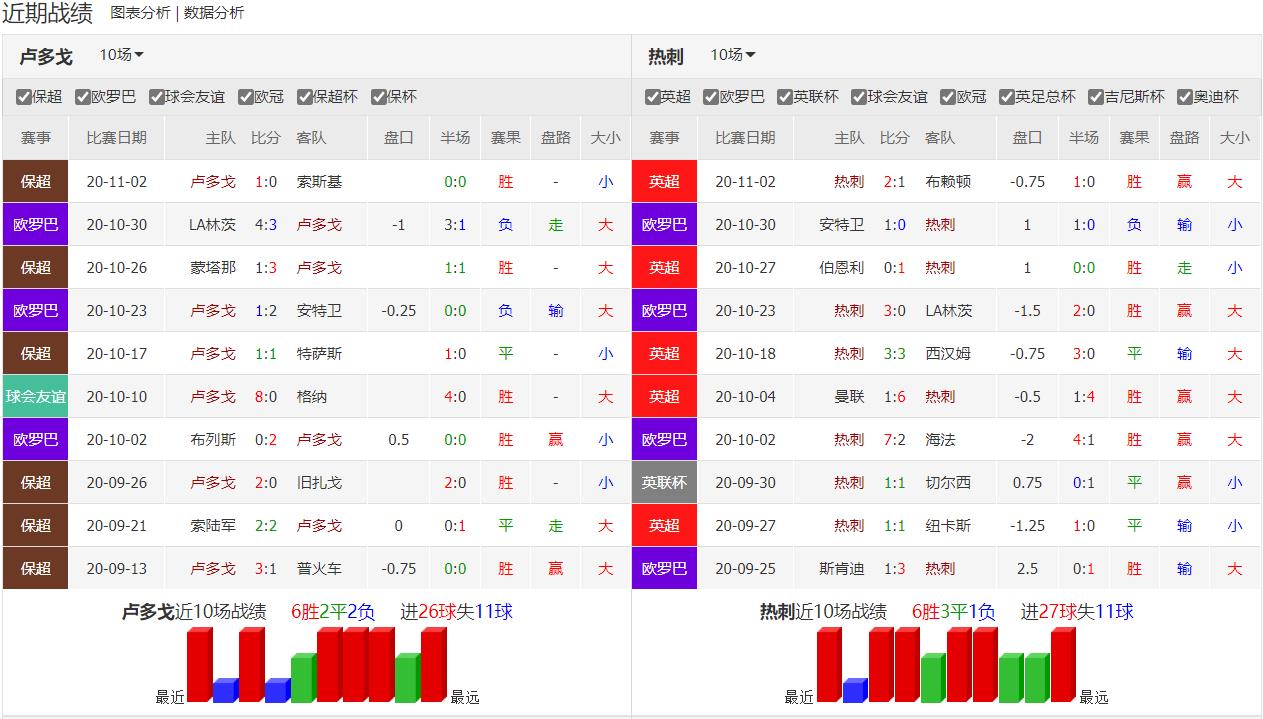Image resolution: width=1263 pixels, height=719 pixels.
Task: Click the 曼联 team name link
Action: (849, 397)
